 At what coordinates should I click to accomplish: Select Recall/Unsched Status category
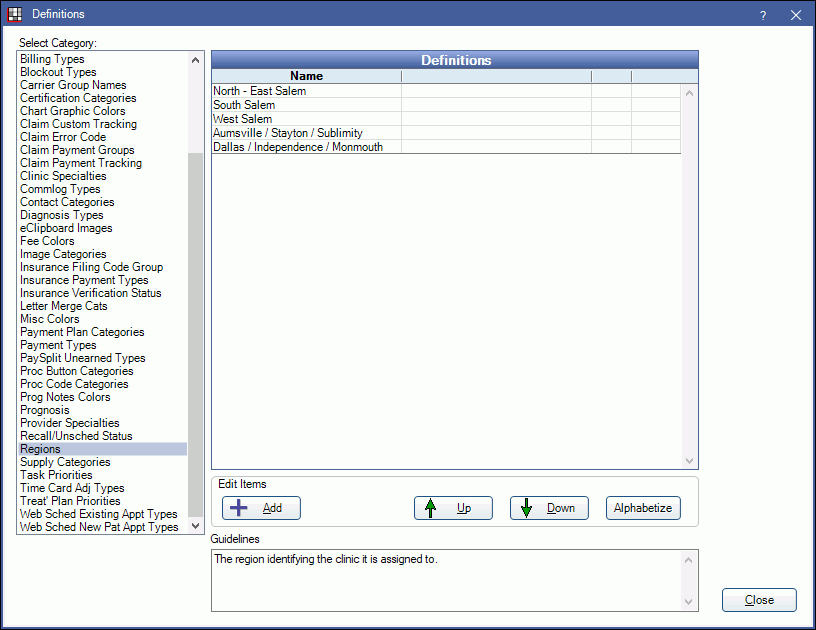pos(103,436)
